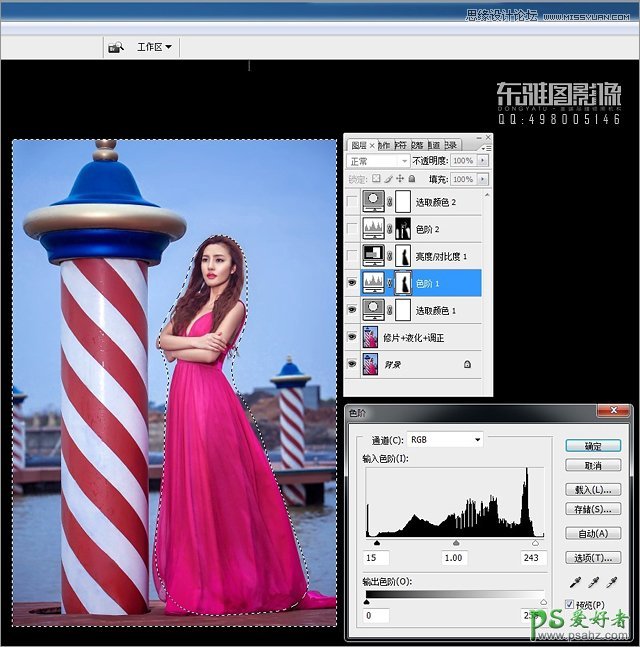
Task: Expand the 工作区 workspace menu
Action: (x=155, y=47)
